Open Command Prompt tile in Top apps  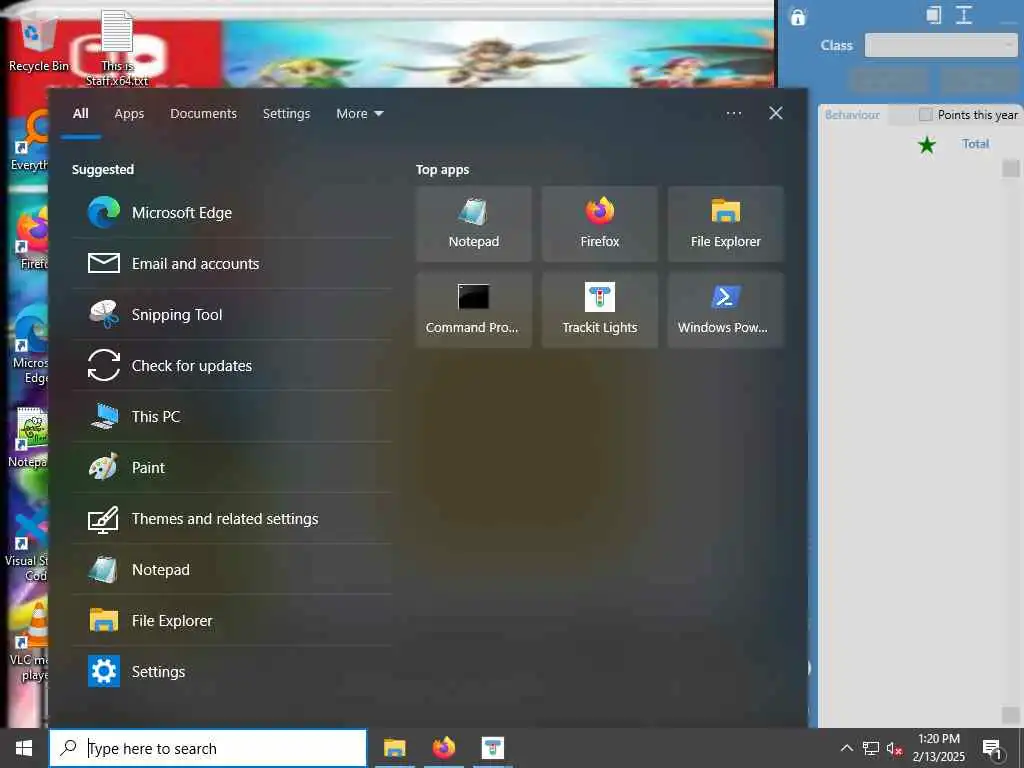tap(473, 310)
